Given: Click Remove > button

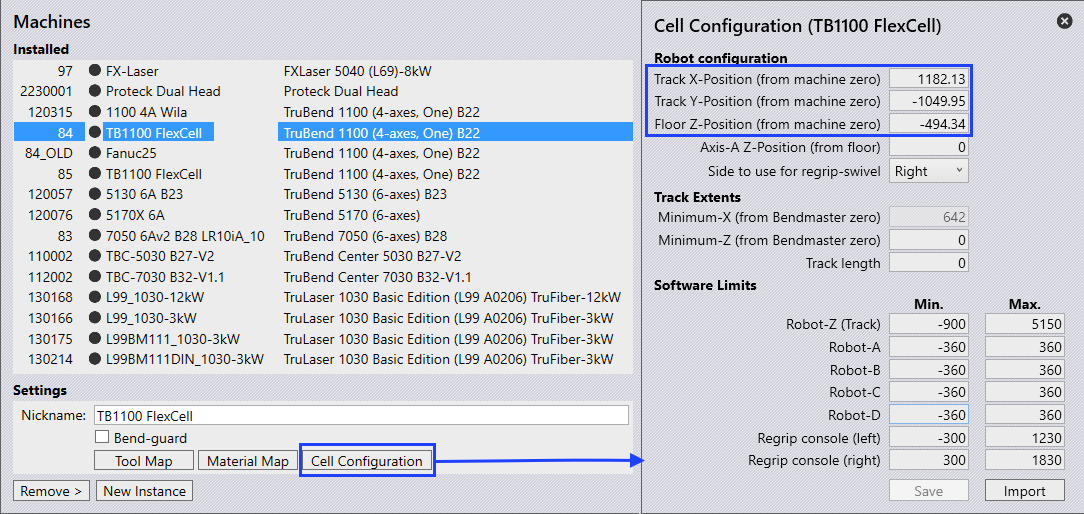Looking at the screenshot, I should tap(52, 491).
